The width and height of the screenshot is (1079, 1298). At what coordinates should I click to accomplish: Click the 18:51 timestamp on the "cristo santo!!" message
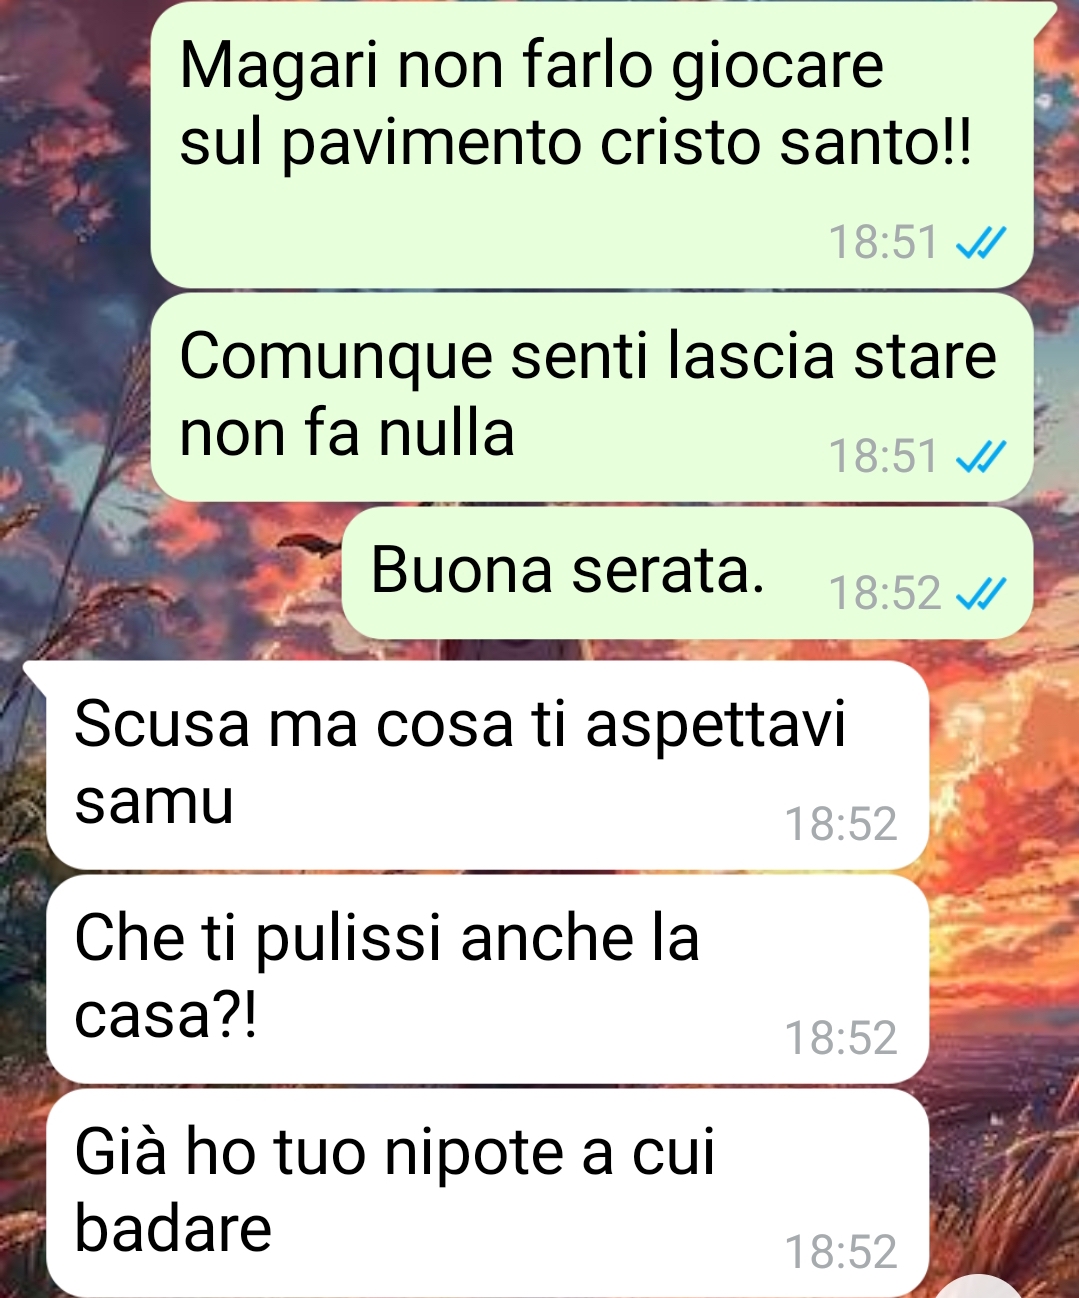884,243
